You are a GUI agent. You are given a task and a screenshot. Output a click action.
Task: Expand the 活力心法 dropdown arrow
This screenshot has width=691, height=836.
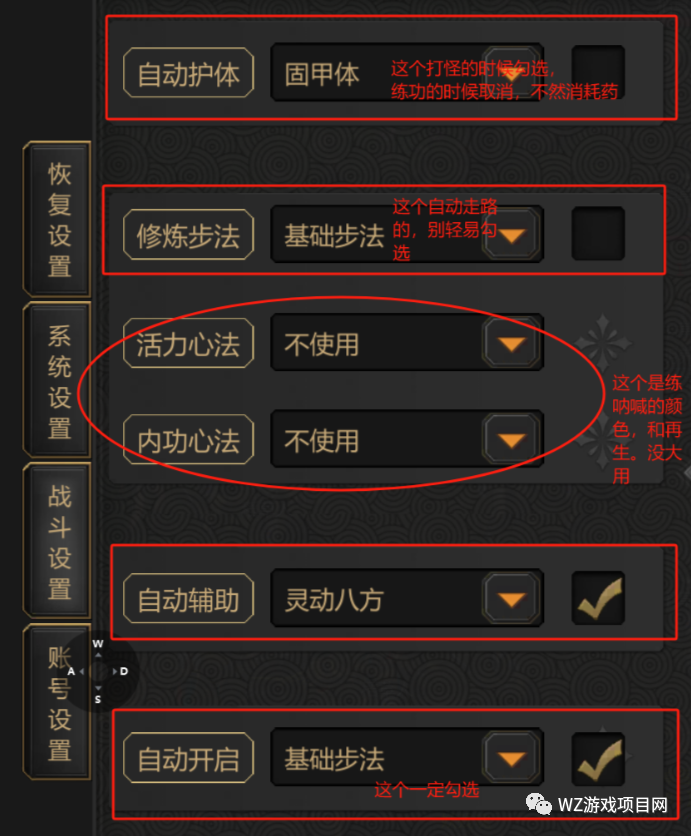512,343
